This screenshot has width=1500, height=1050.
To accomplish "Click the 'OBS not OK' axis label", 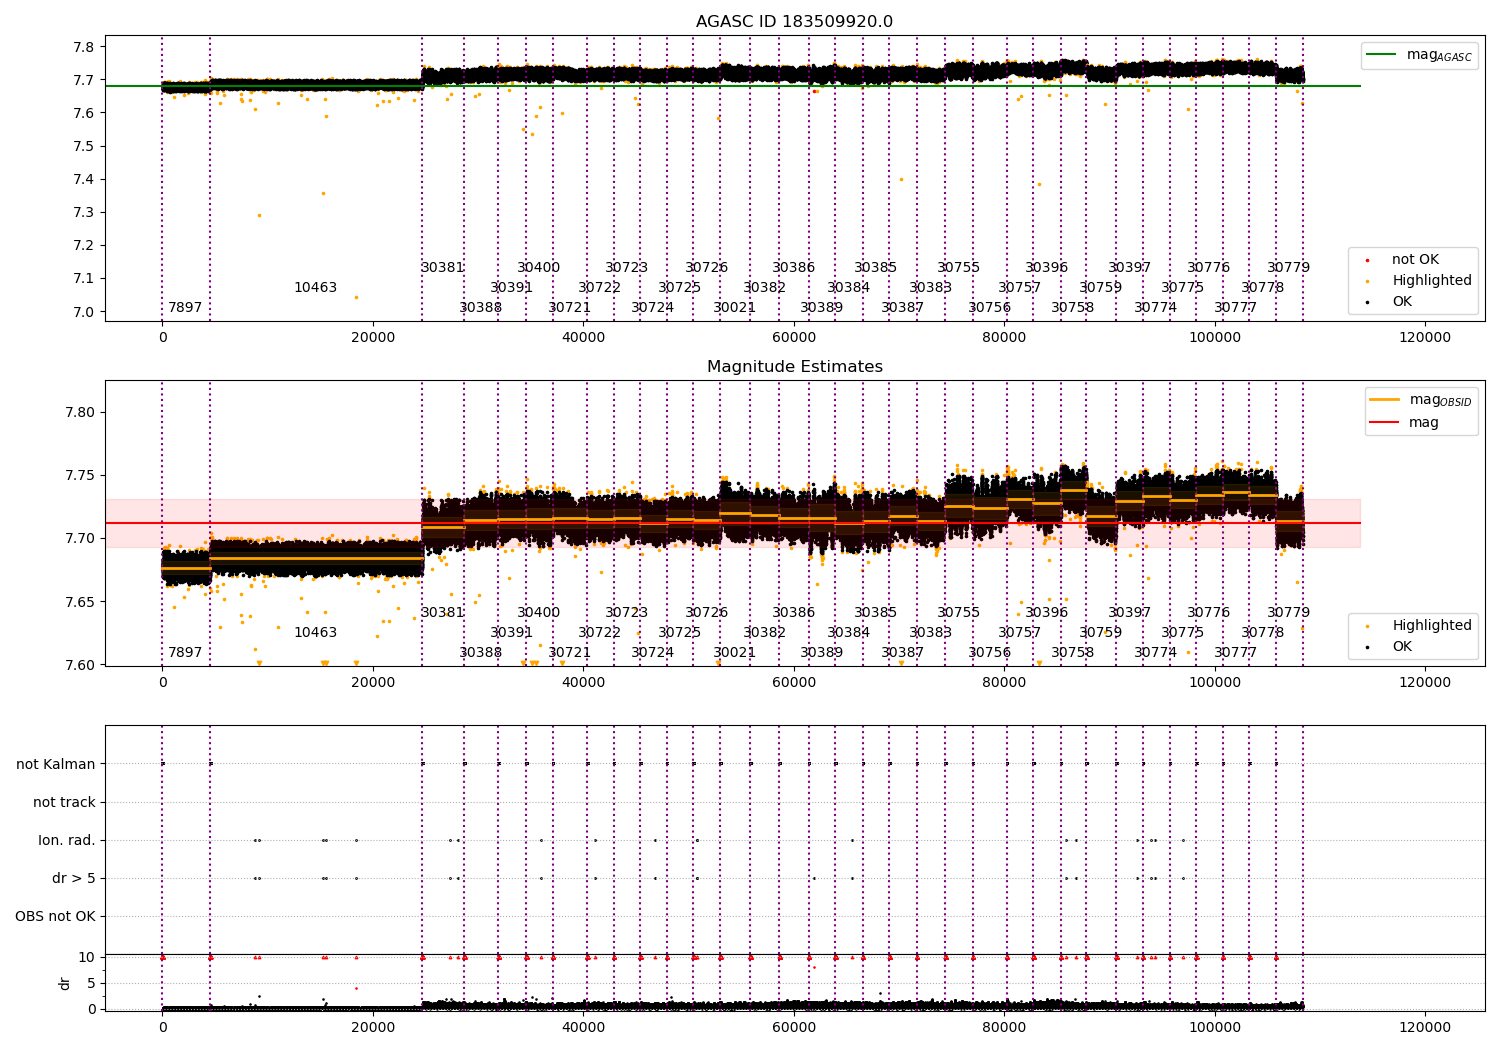I will 56,916.
